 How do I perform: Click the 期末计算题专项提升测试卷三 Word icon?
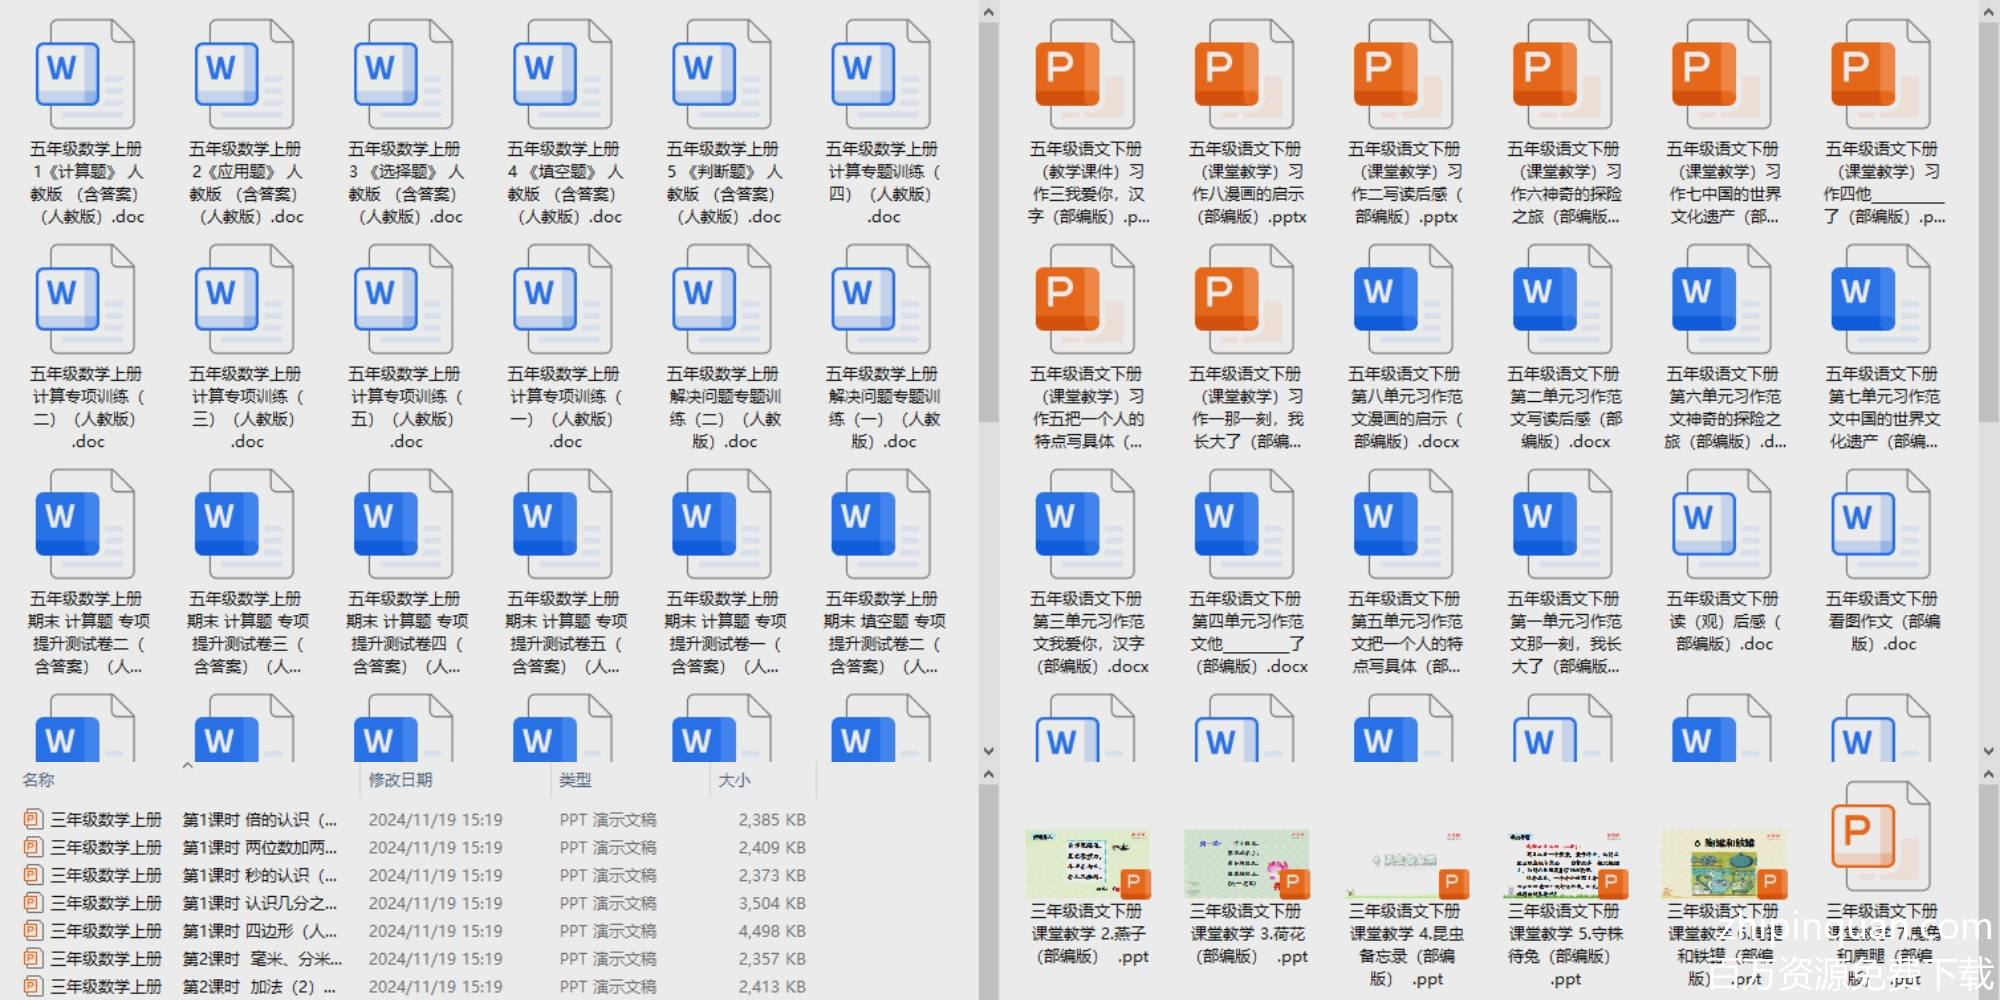click(244, 525)
